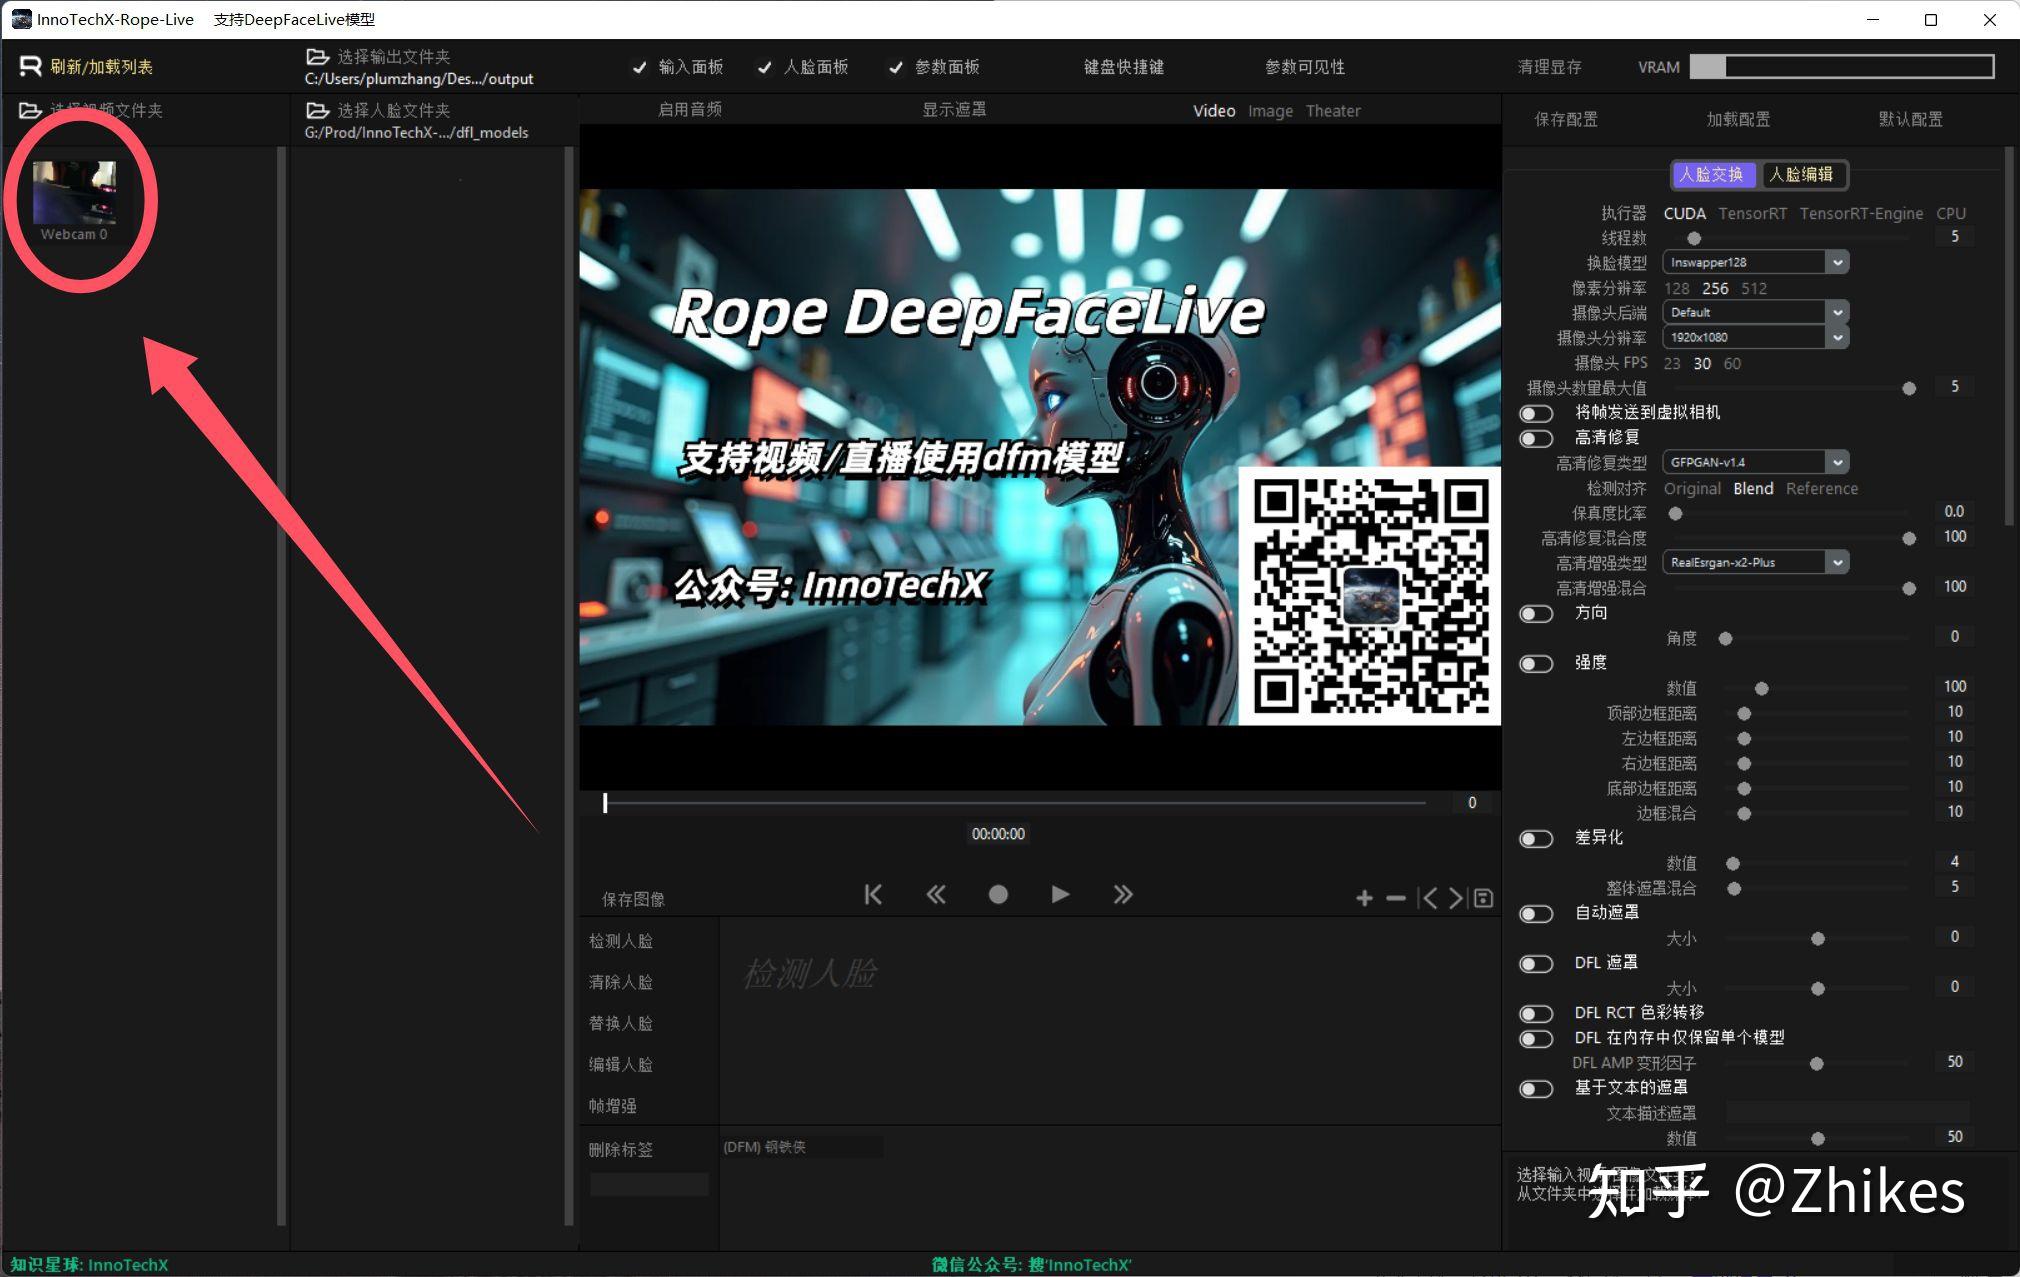2020x1277 pixels.
Task: Turn on the 强度 toggle
Action: tap(1536, 663)
